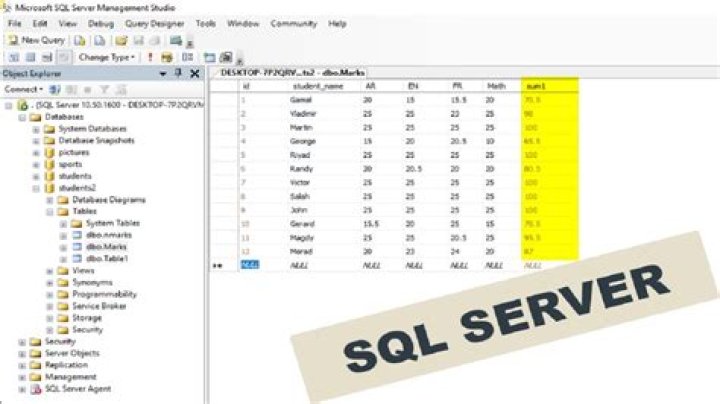Expand the System Databases node
Screen dimensions: 720x404
pos(36,129)
